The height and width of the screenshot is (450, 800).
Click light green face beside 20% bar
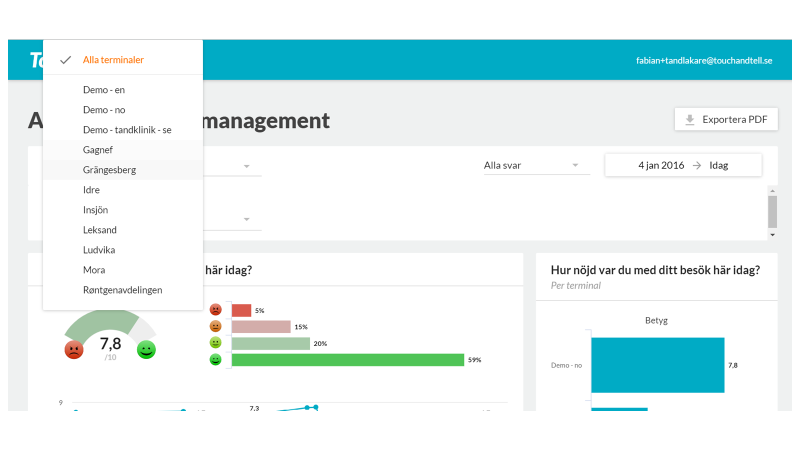(x=216, y=343)
